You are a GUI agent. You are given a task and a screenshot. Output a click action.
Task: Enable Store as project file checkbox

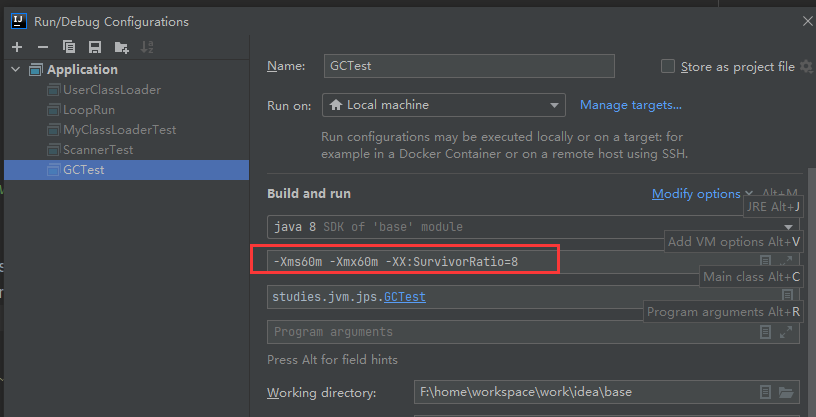pyautogui.click(x=668, y=67)
